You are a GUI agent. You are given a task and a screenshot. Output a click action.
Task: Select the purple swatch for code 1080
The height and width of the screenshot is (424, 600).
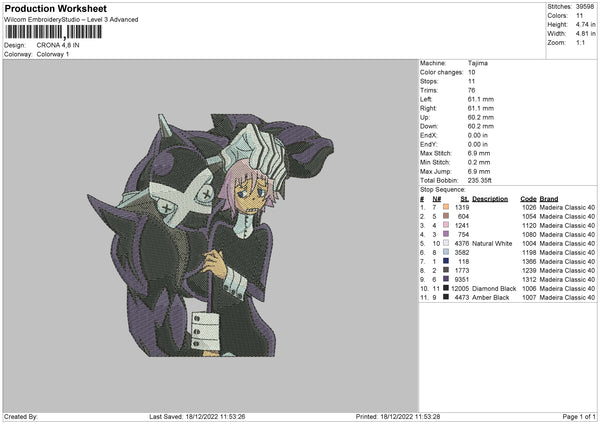(446, 234)
